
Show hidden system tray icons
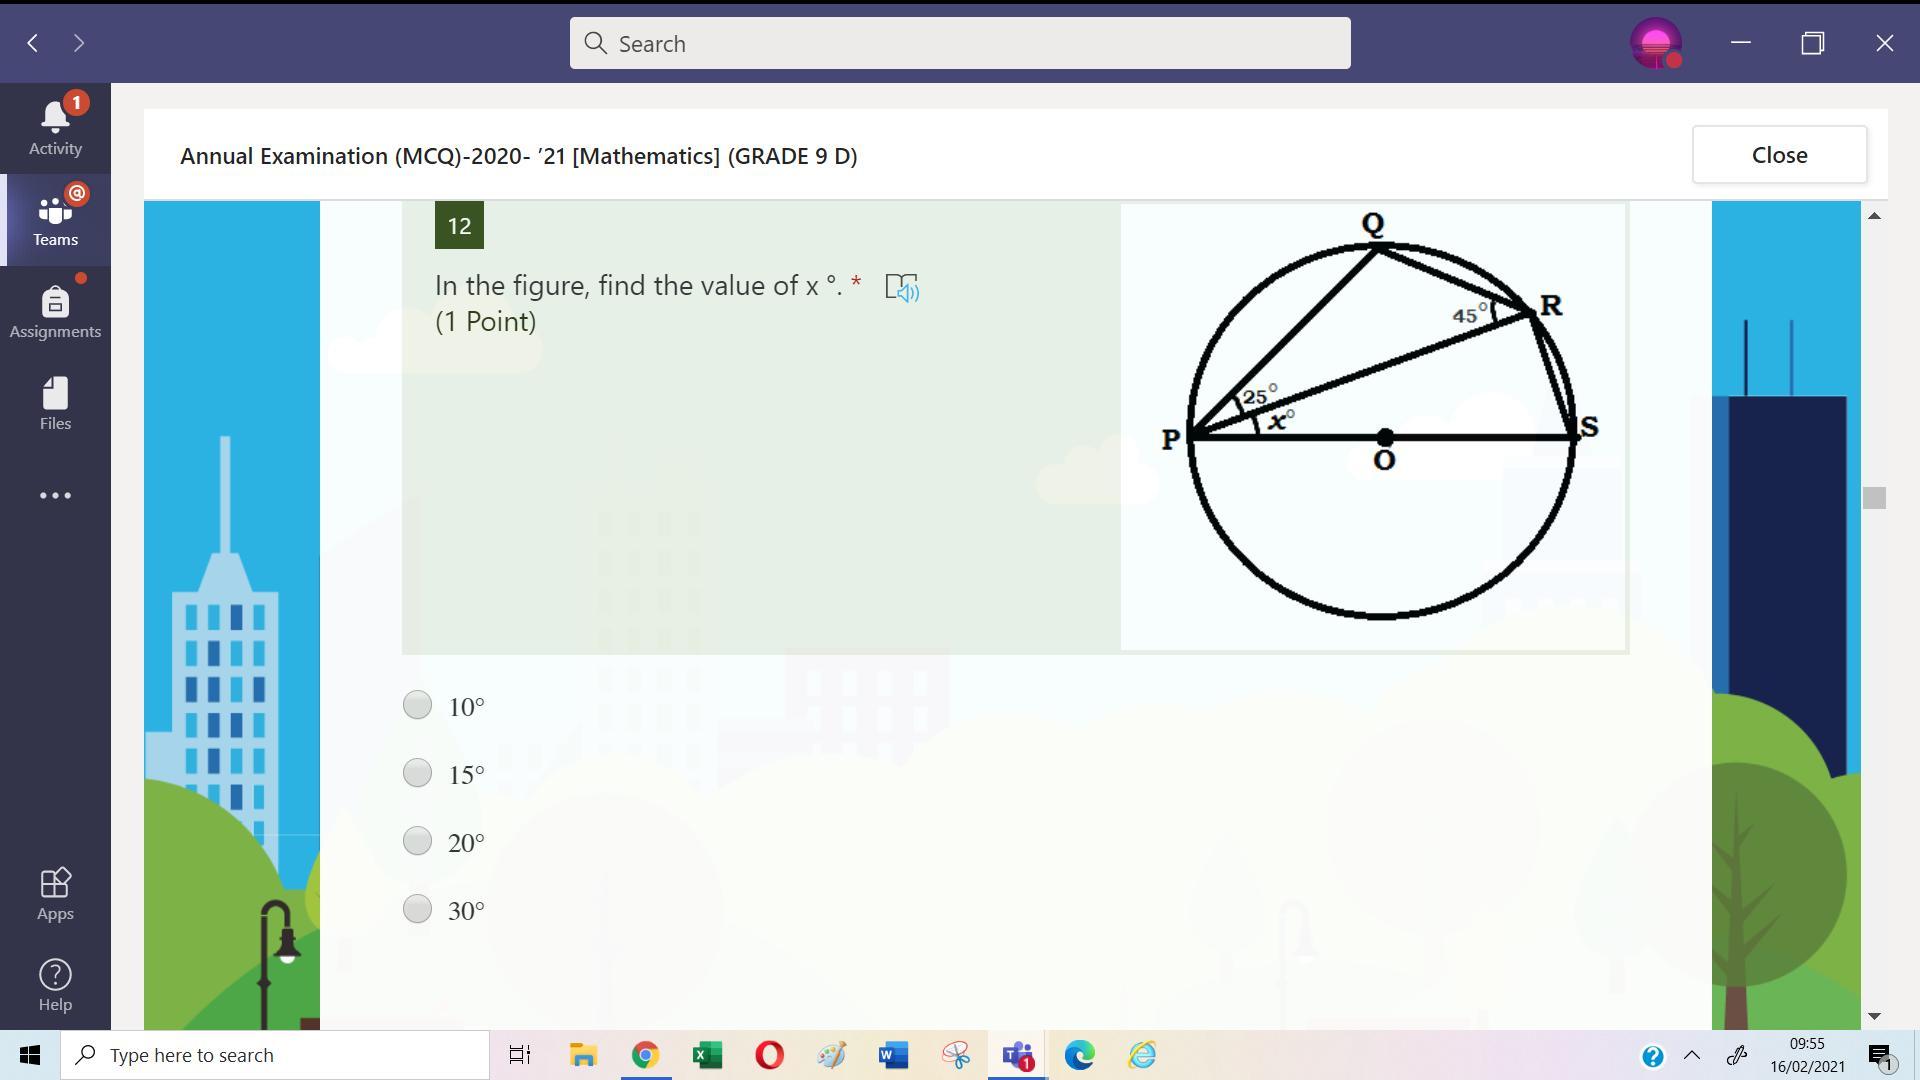pyautogui.click(x=1692, y=1055)
